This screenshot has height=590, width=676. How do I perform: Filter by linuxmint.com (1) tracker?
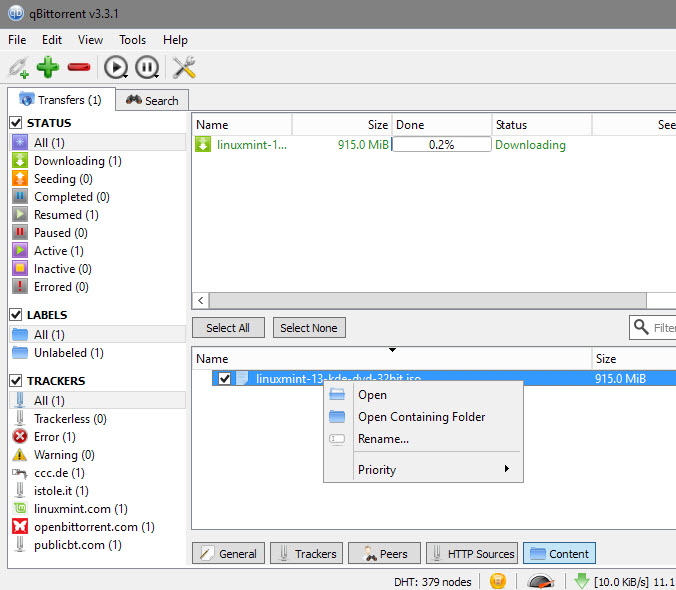click(81, 509)
